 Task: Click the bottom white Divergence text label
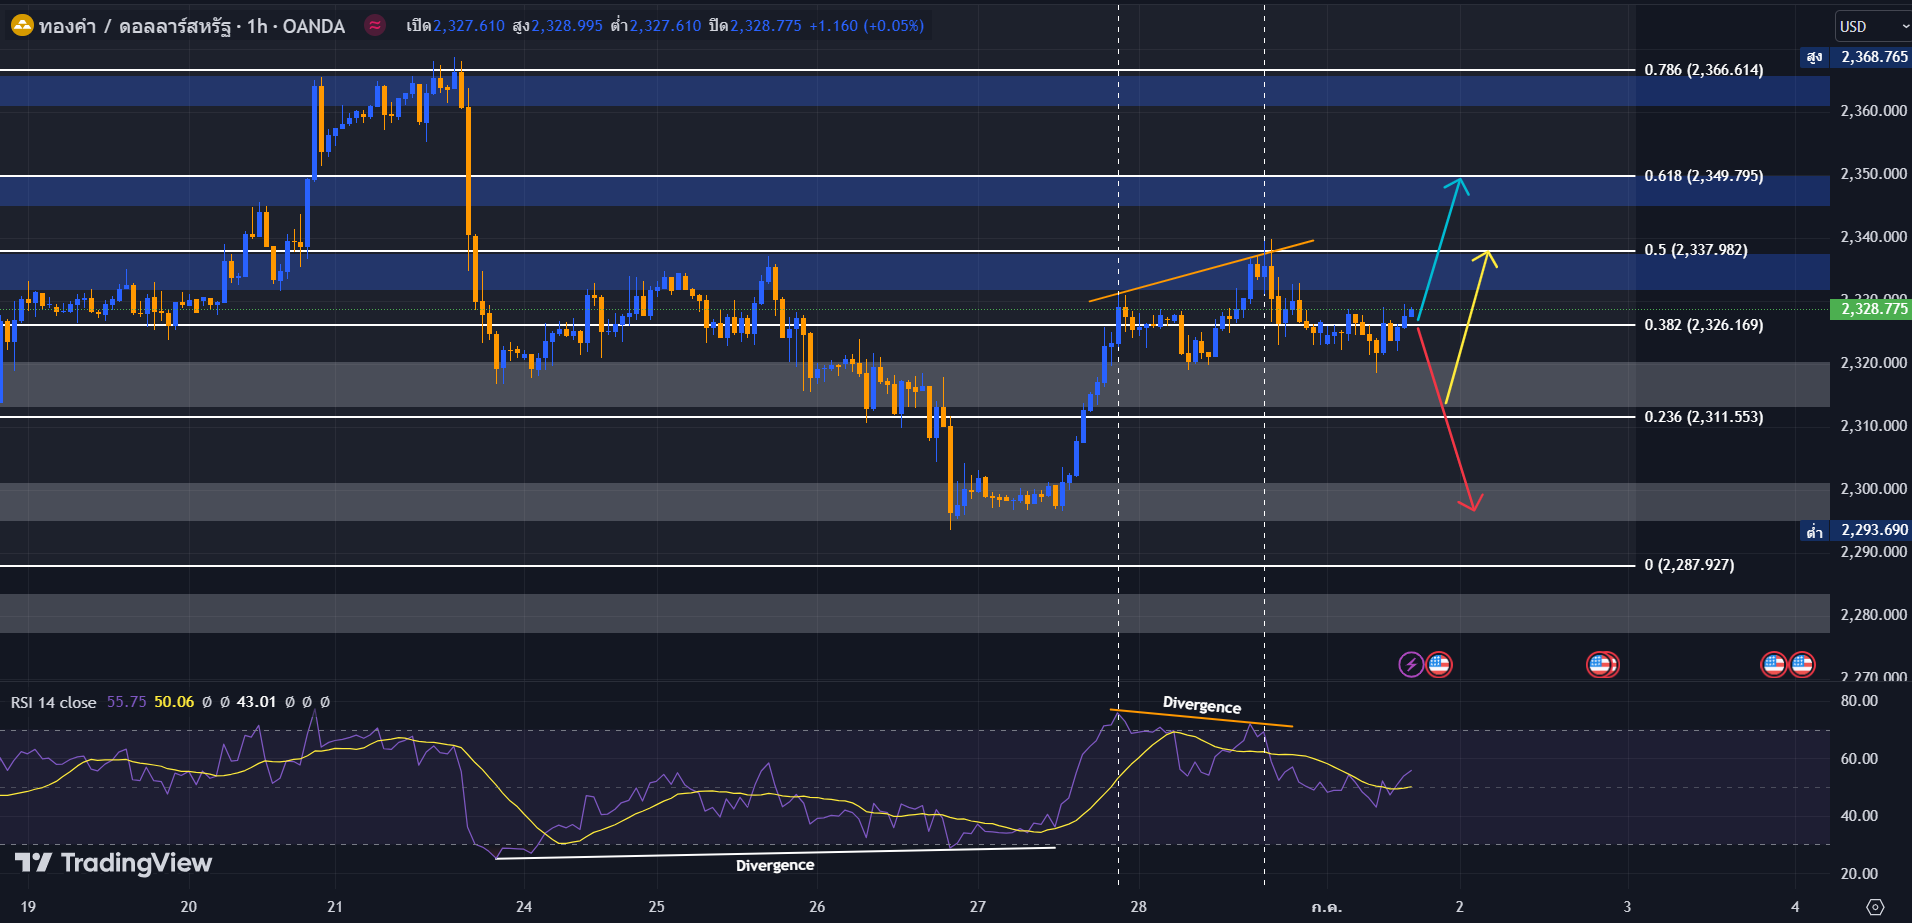coord(774,865)
